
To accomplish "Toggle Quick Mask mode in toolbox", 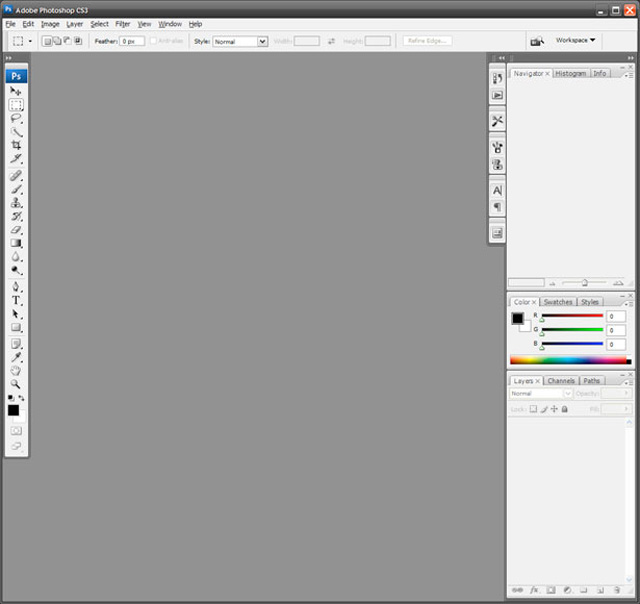I will pyautogui.click(x=16, y=431).
